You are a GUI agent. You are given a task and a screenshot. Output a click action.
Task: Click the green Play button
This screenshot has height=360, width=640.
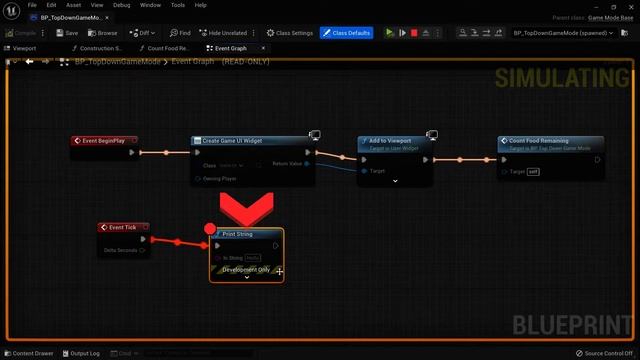pyautogui.click(x=389, y=33)
